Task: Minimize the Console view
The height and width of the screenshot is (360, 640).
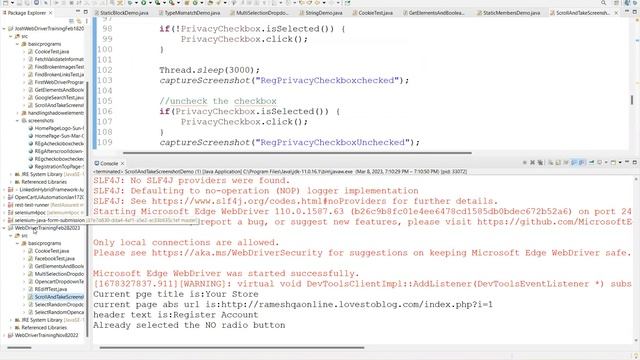Action: pyautogui.click(x=627, y=162)
